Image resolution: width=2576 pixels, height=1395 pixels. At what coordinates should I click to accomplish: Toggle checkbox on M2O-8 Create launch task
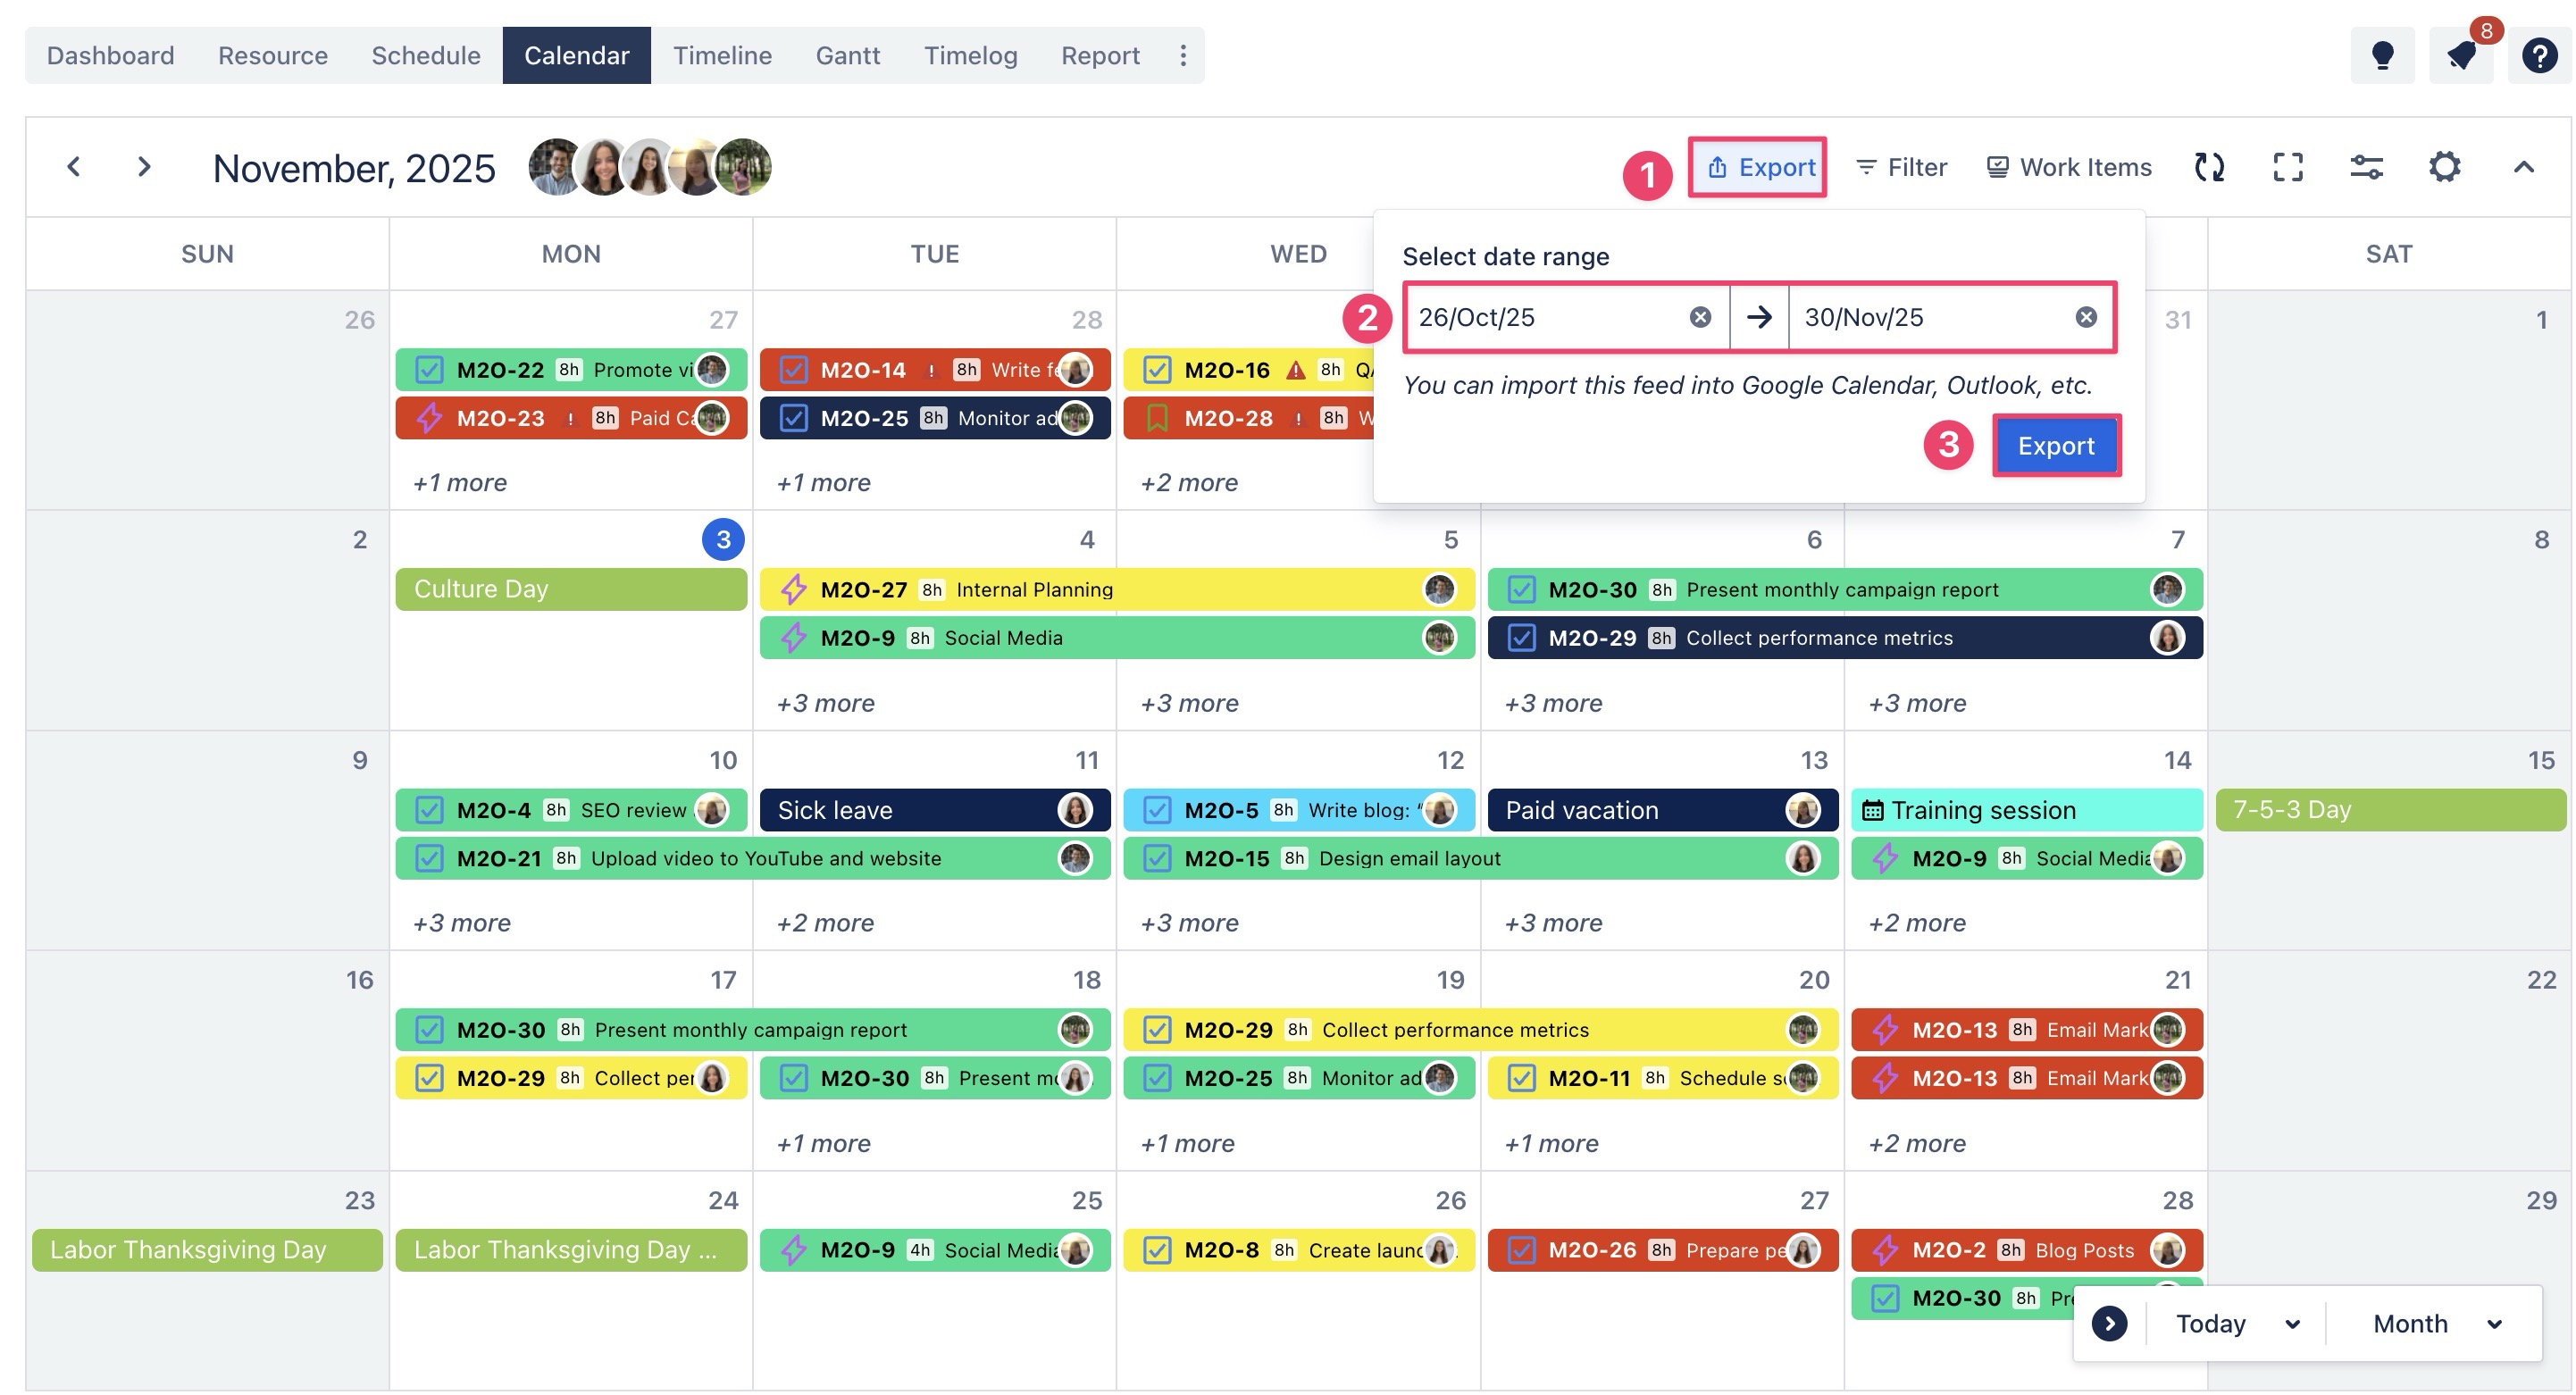(1157, 1250)
